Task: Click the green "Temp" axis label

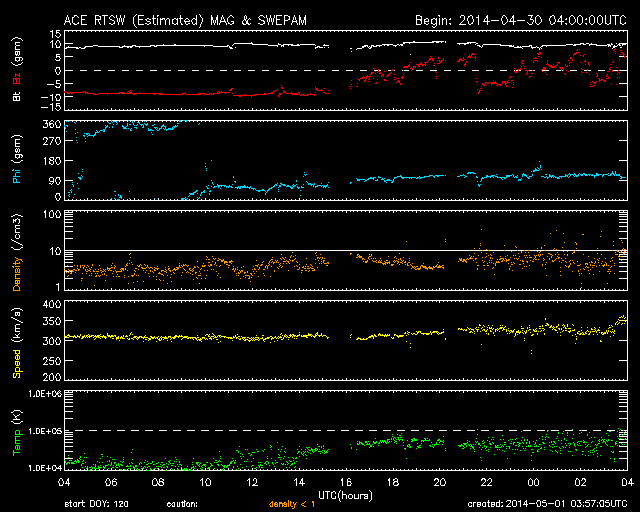Action: pos(17,442)
